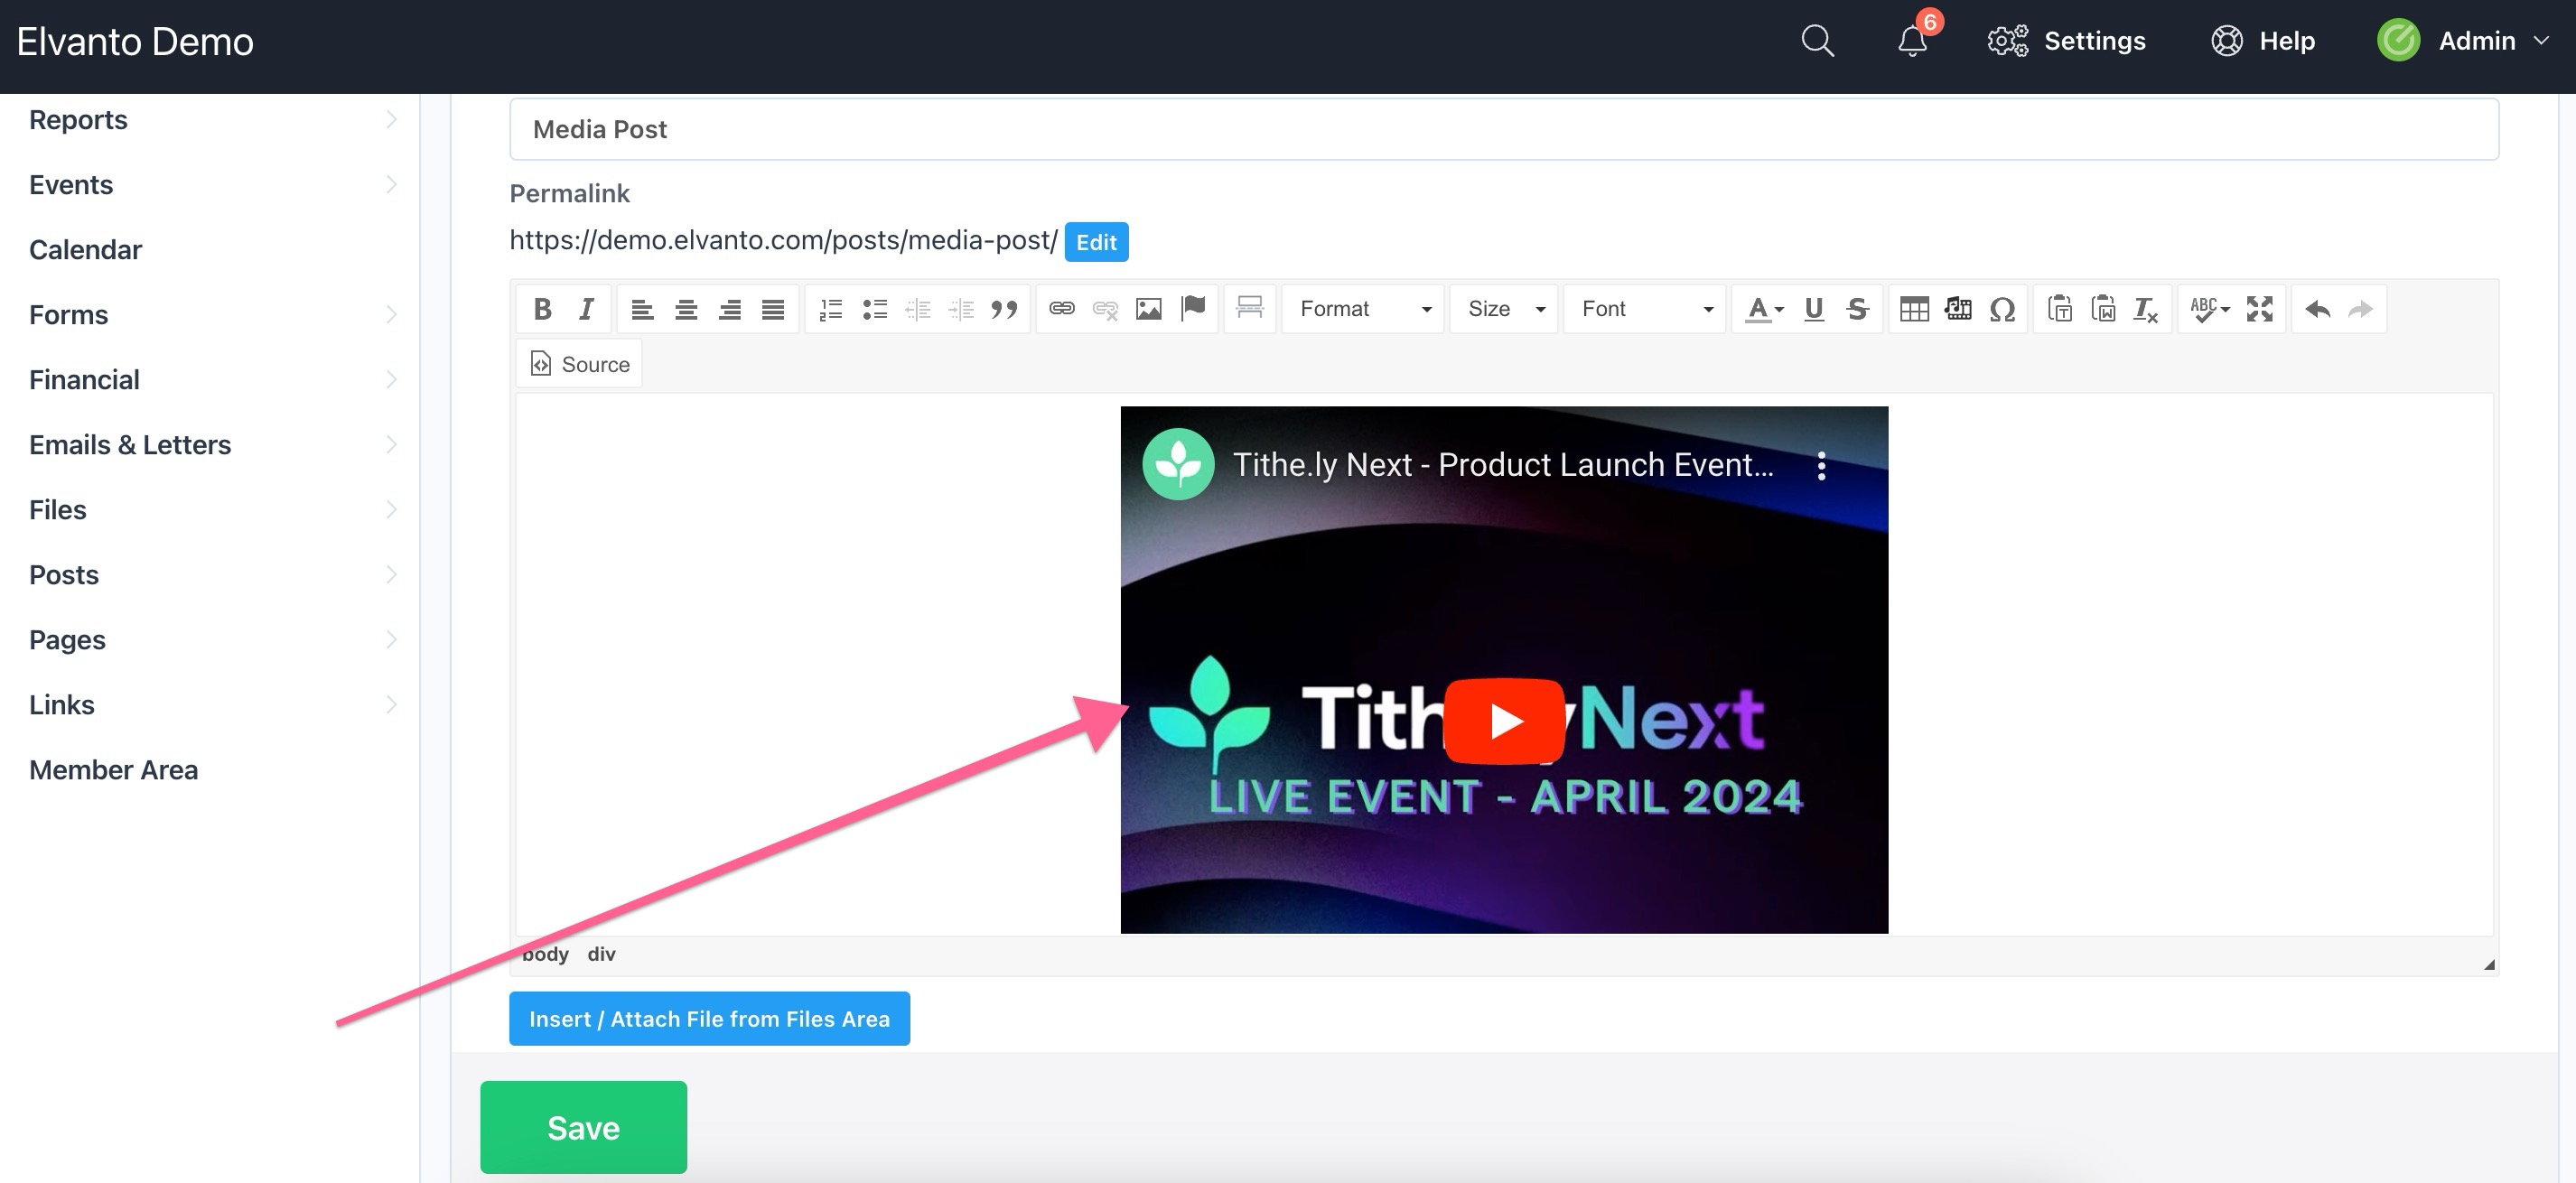
Task: Toggle bold formatting
Action: (x=541, y=309)
